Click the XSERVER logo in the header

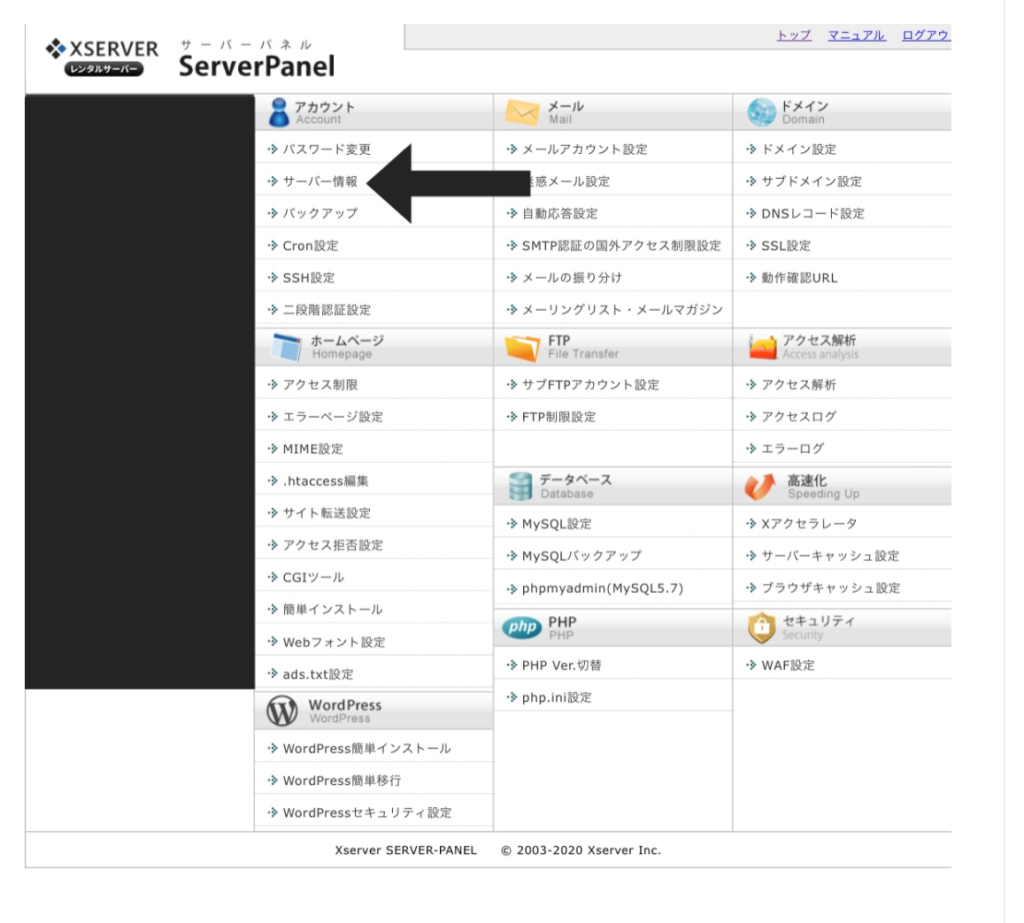pyautogui.click(x=102, y=57)
